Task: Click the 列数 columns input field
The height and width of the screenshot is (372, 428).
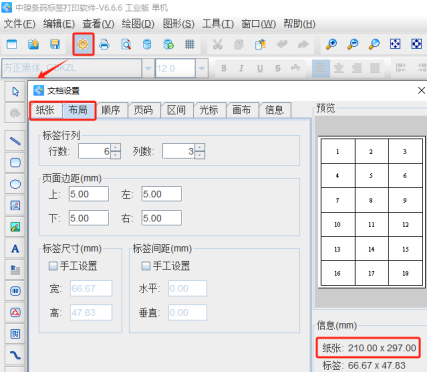Action: click(179, 151)
